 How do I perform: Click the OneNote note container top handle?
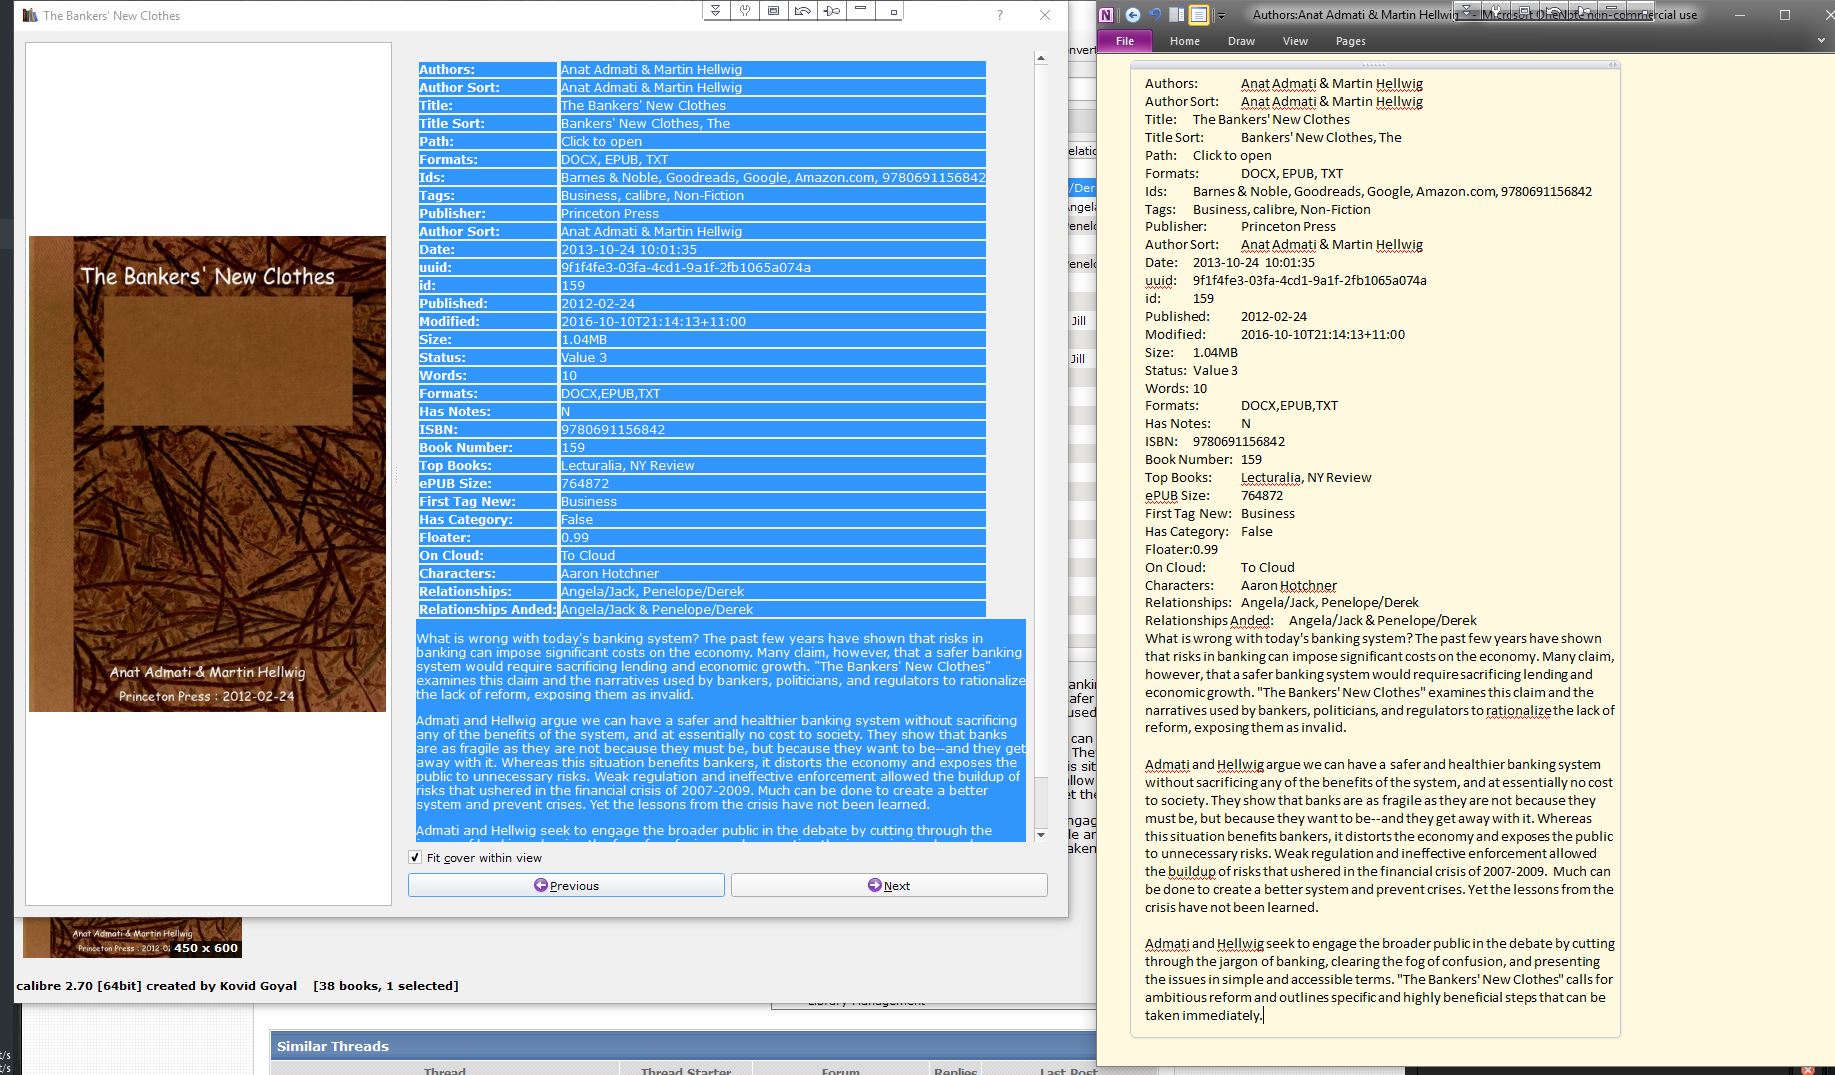1375,65
